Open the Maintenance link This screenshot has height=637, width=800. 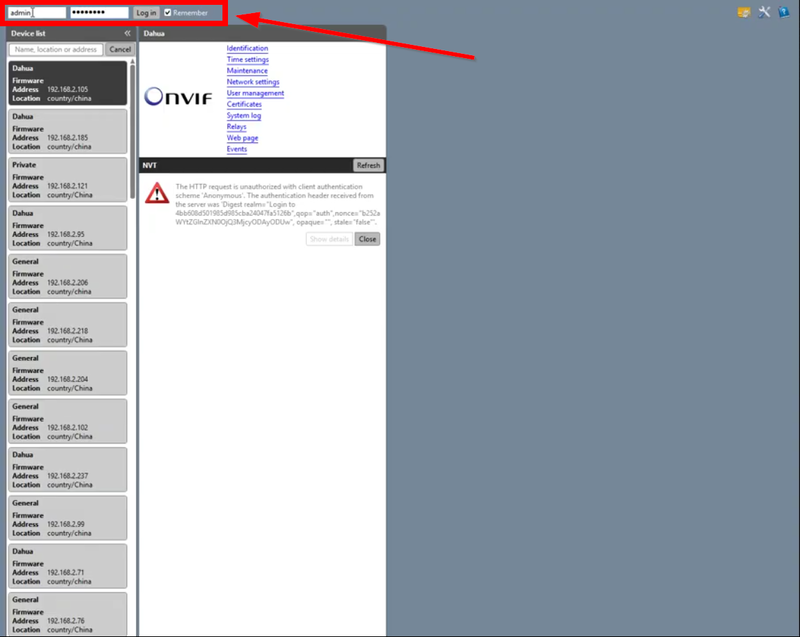[247, 70]
